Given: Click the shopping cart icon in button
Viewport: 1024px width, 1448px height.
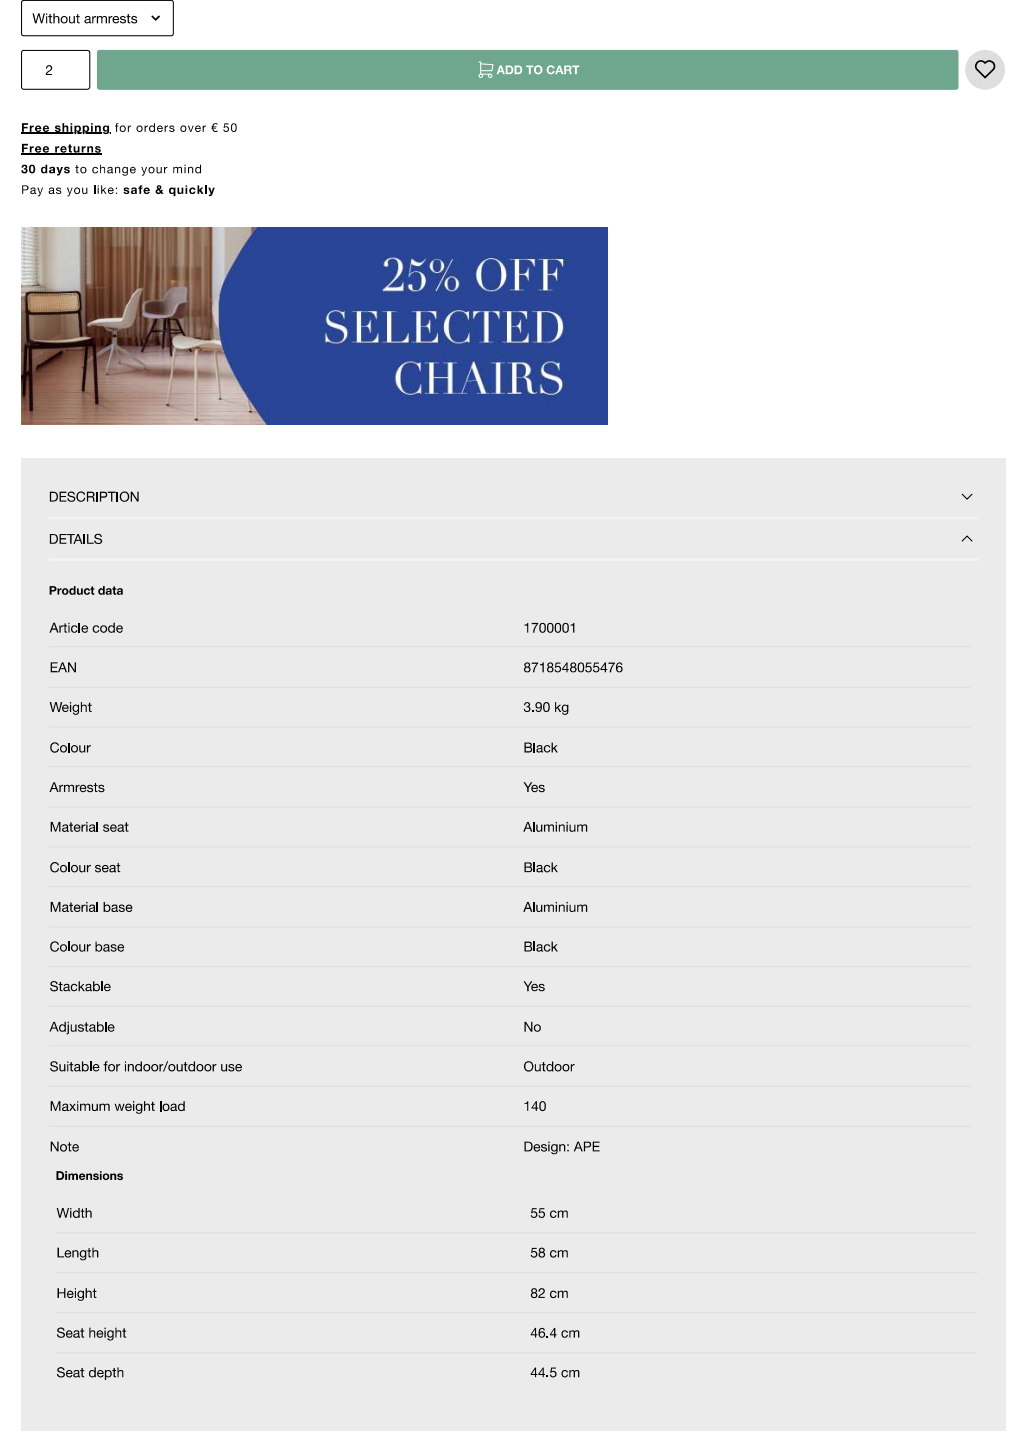Looking at the screenshot, I should (485, 70).
